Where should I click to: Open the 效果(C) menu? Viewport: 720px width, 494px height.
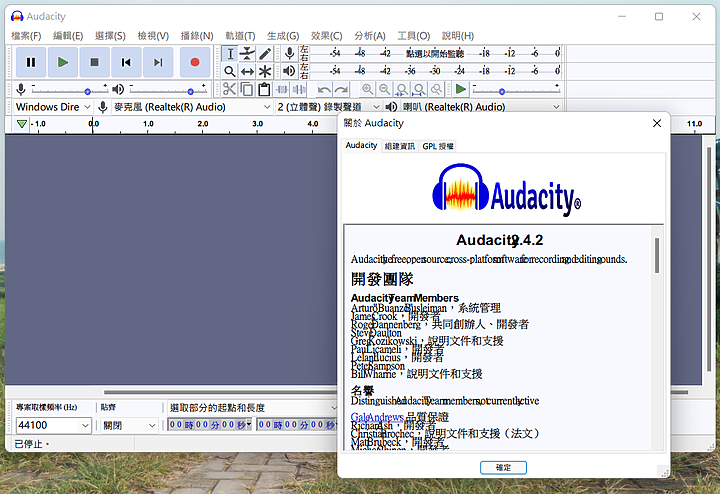[x=326, y=35]
